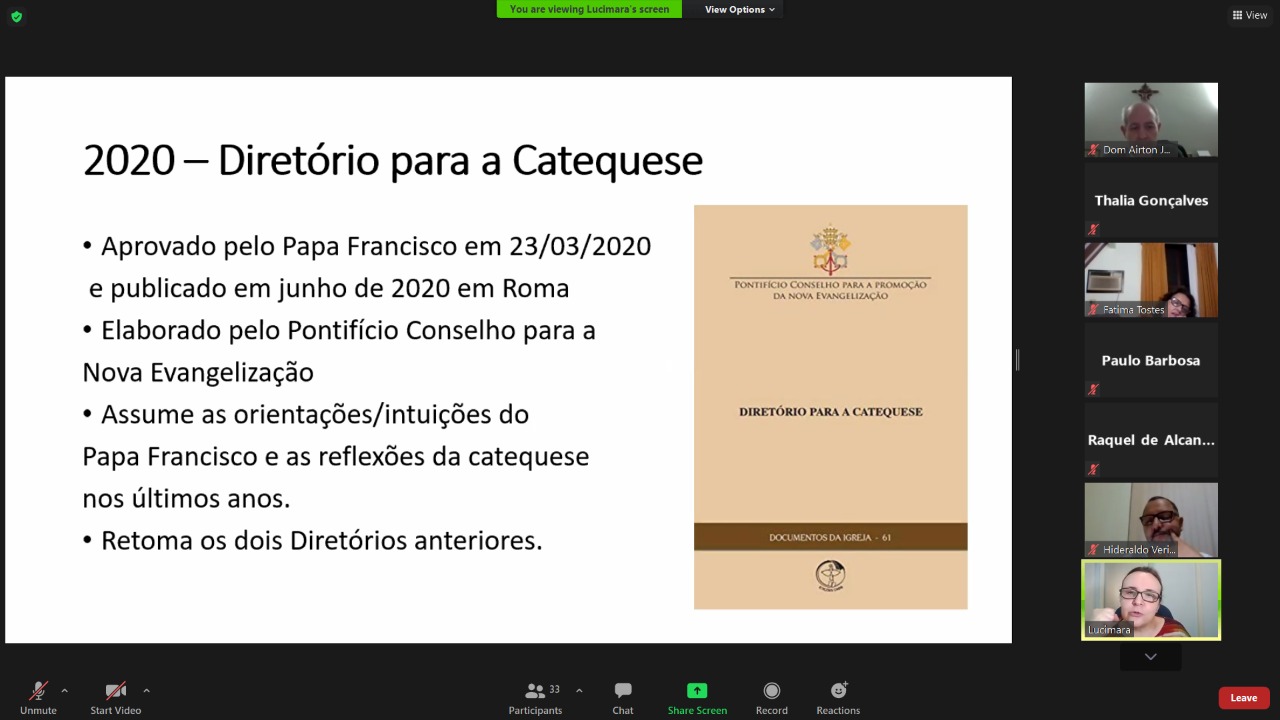Unmute the microphone
The width and height of the screenshot is (1280, 720).
coord(38,697)
